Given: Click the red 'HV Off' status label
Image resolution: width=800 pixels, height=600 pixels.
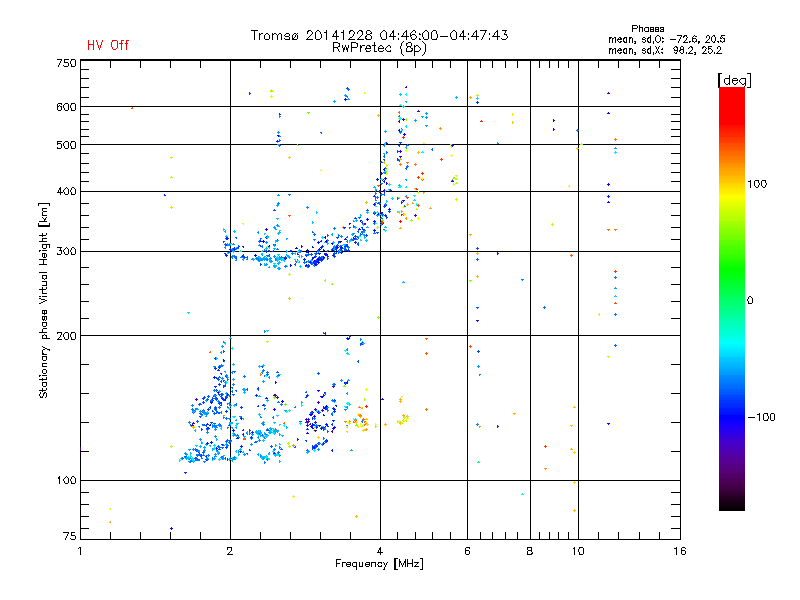Looking at the screenshot, I should (x=108, y=45).
